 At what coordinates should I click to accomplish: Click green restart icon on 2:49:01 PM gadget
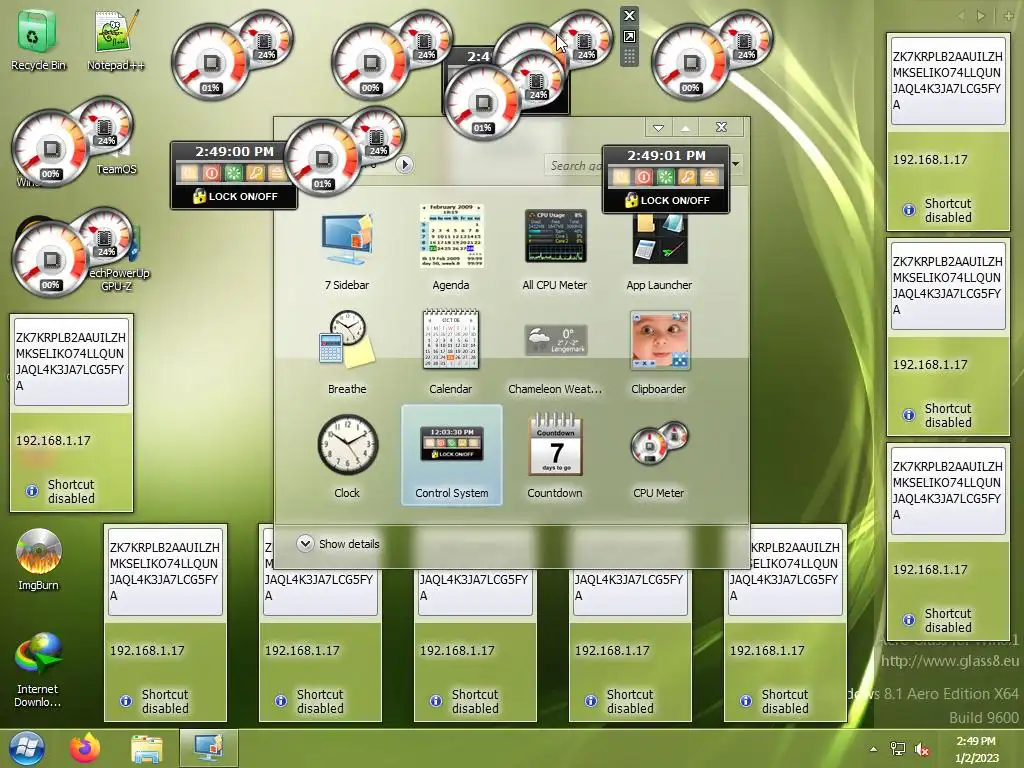pos(665,177)
